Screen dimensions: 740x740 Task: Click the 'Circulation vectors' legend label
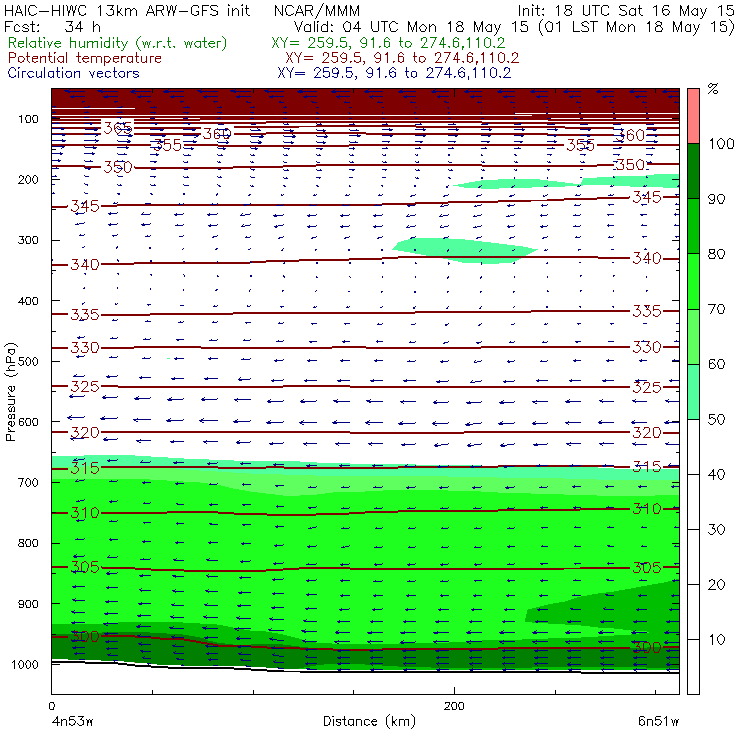[74, 73]
